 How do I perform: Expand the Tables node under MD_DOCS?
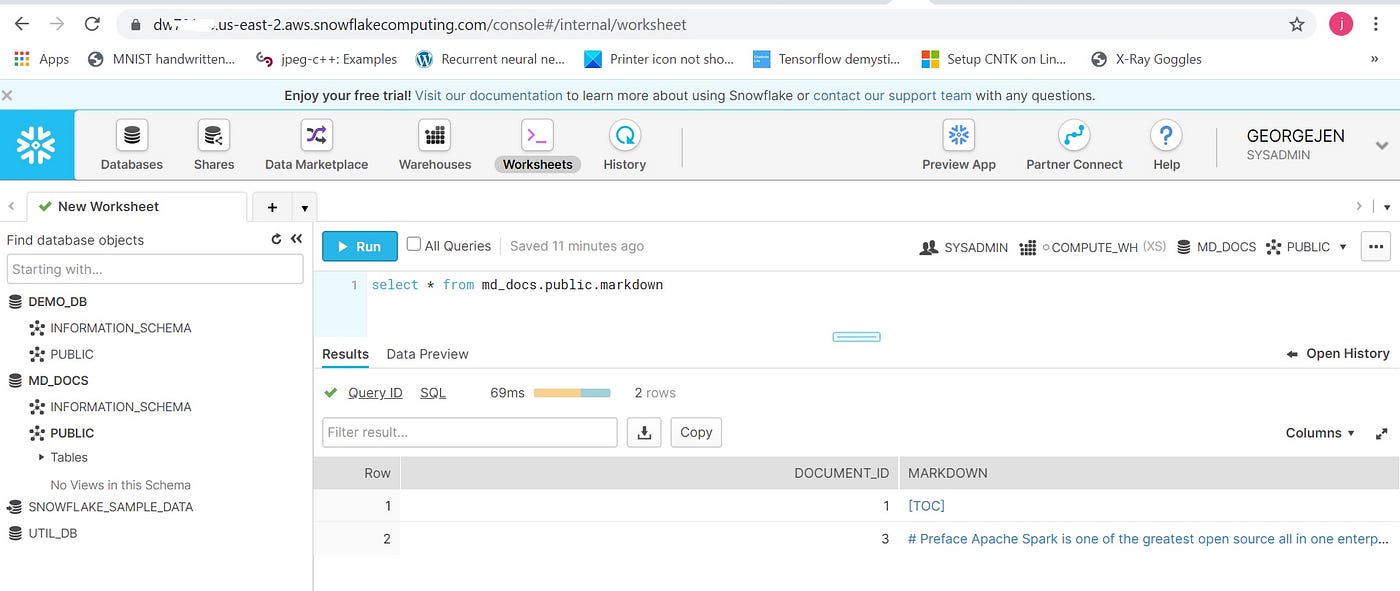[x=42, y=457]
